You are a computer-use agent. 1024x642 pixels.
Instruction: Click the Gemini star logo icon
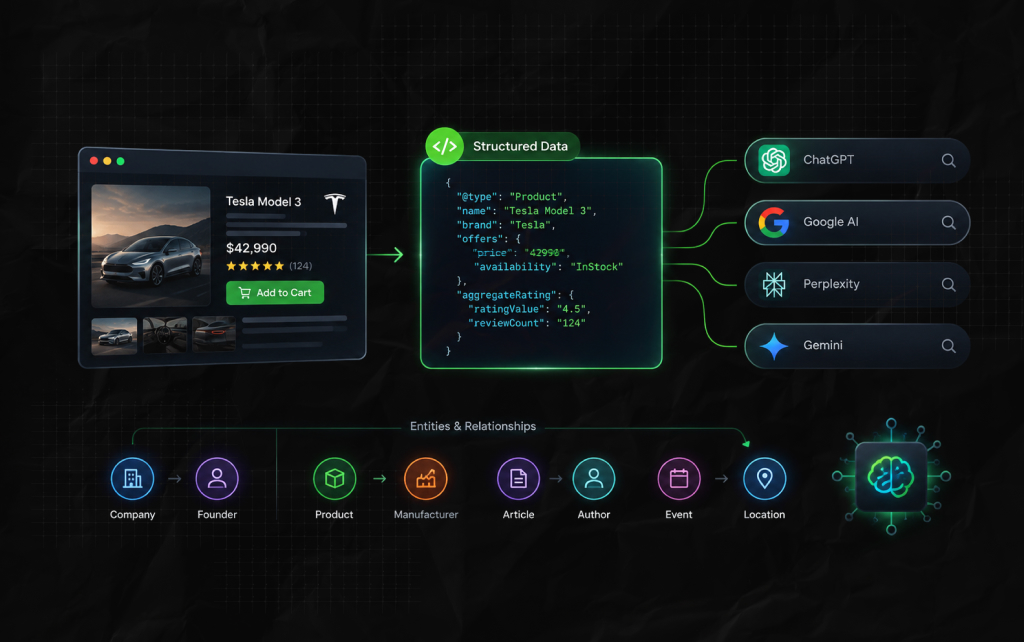[x=774, y=345]
